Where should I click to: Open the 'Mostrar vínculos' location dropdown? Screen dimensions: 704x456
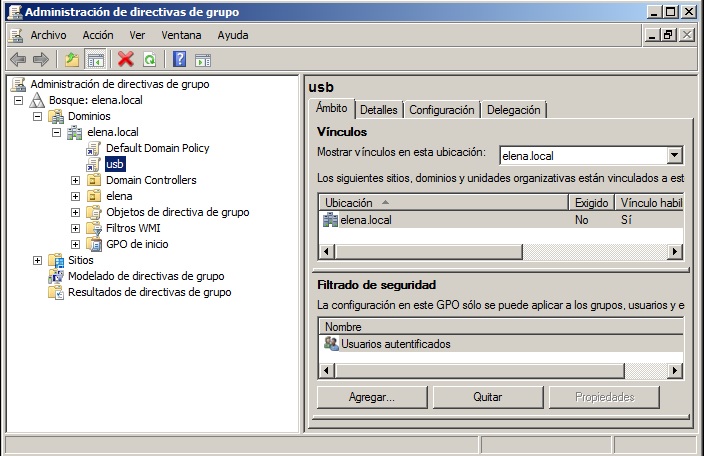[674, 155]
